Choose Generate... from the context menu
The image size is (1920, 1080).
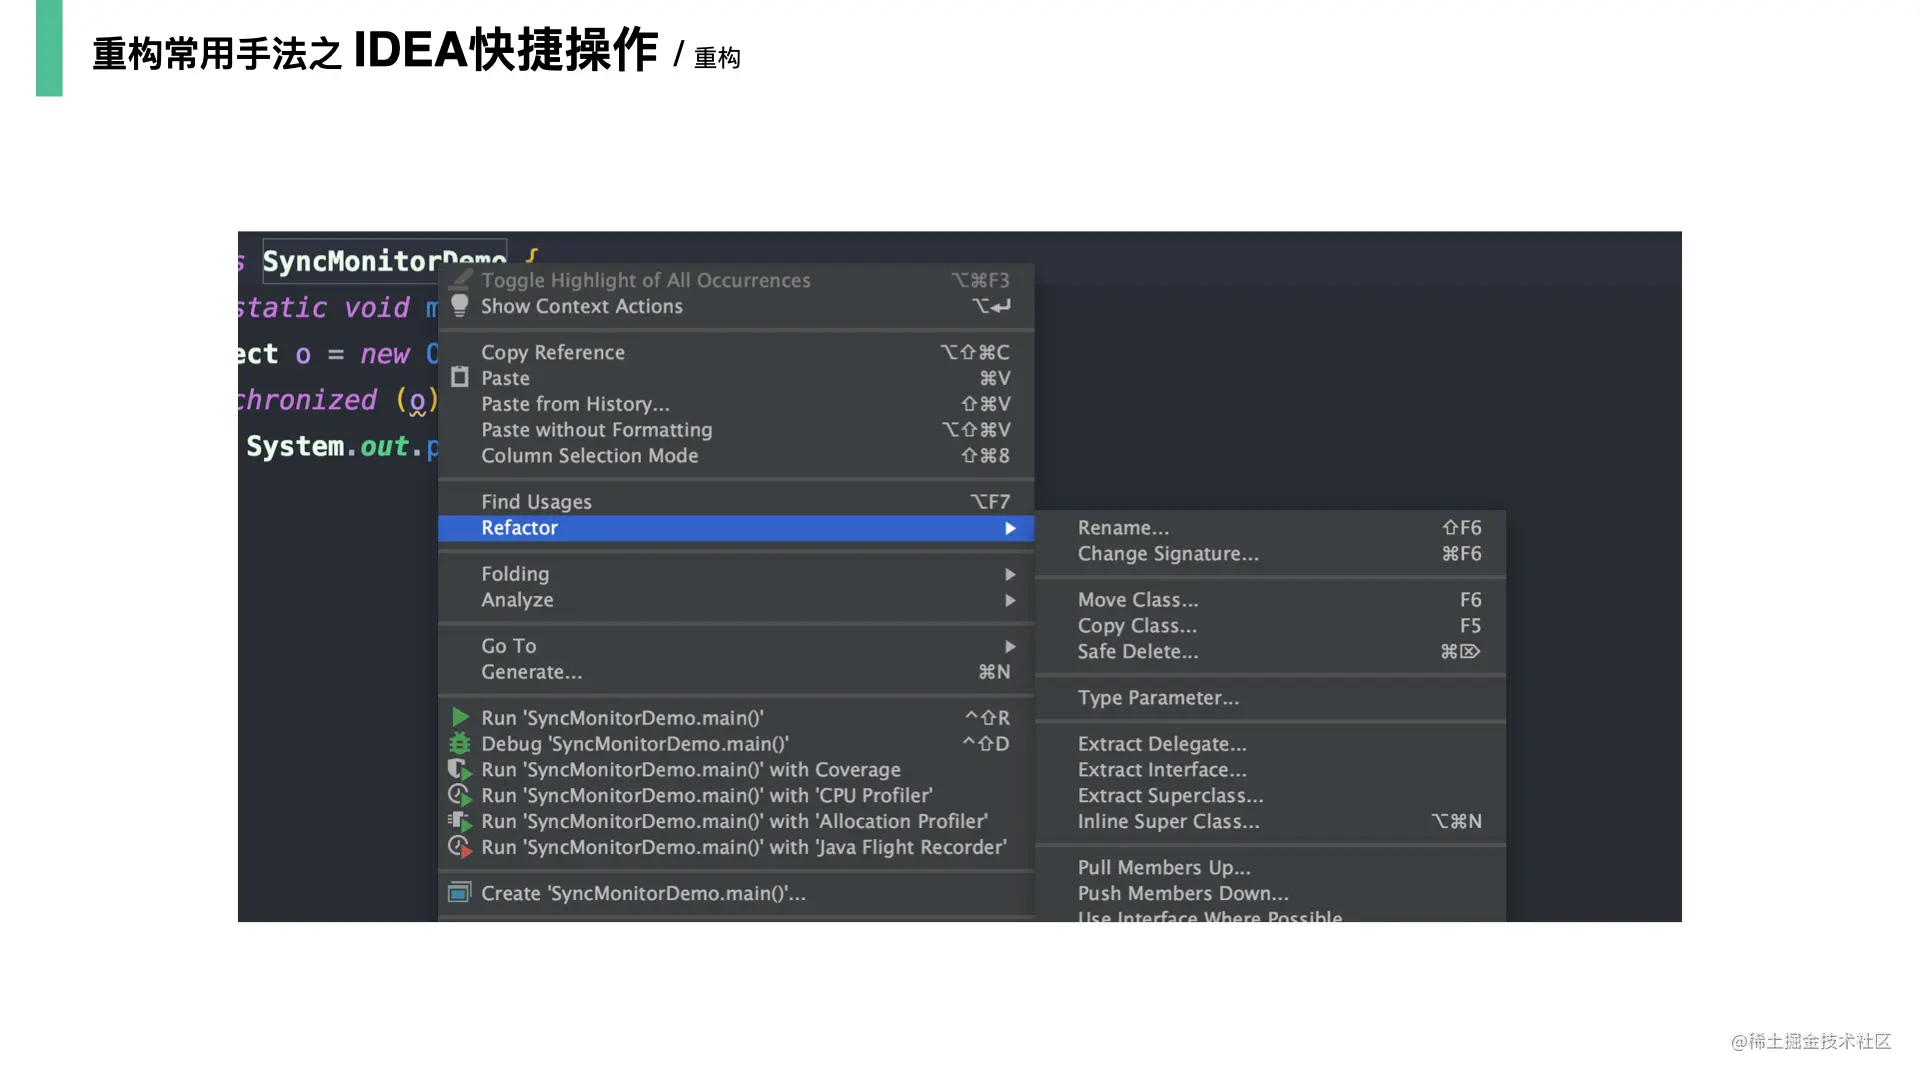(x=736, y=672)
